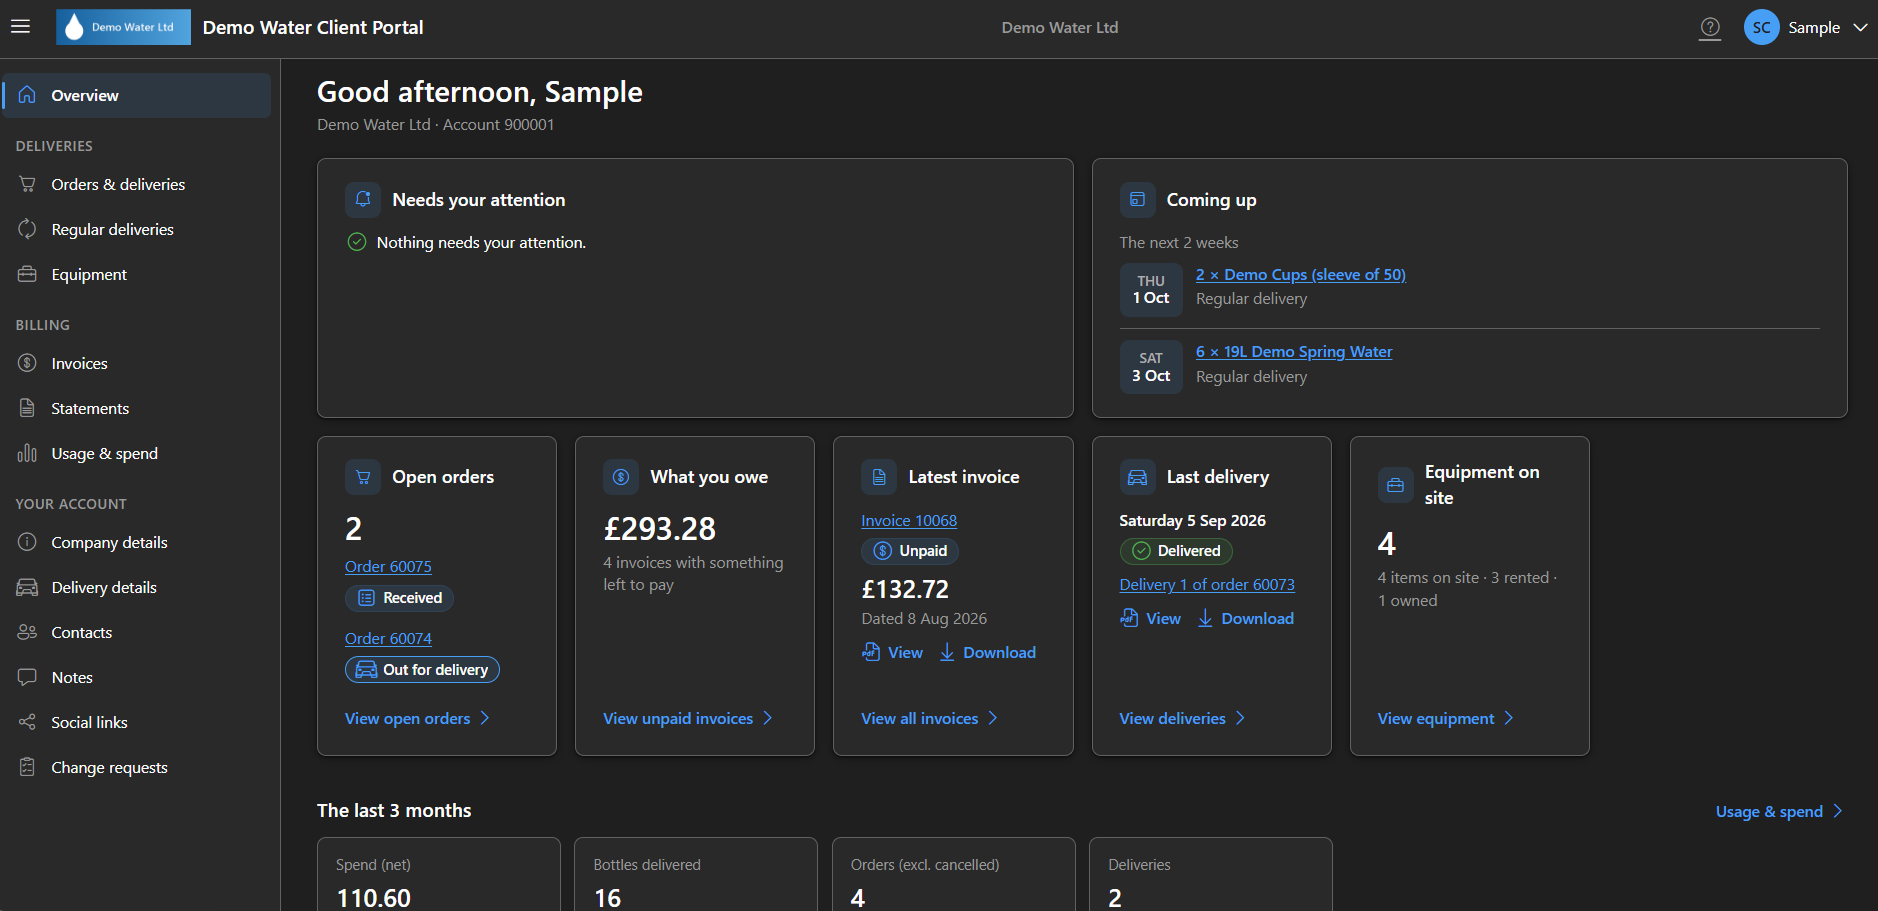Image resolution: width=1878 pixels, height=911 pixels.
Task: Click the Received status badge
Action: click(x=399, y=598)
